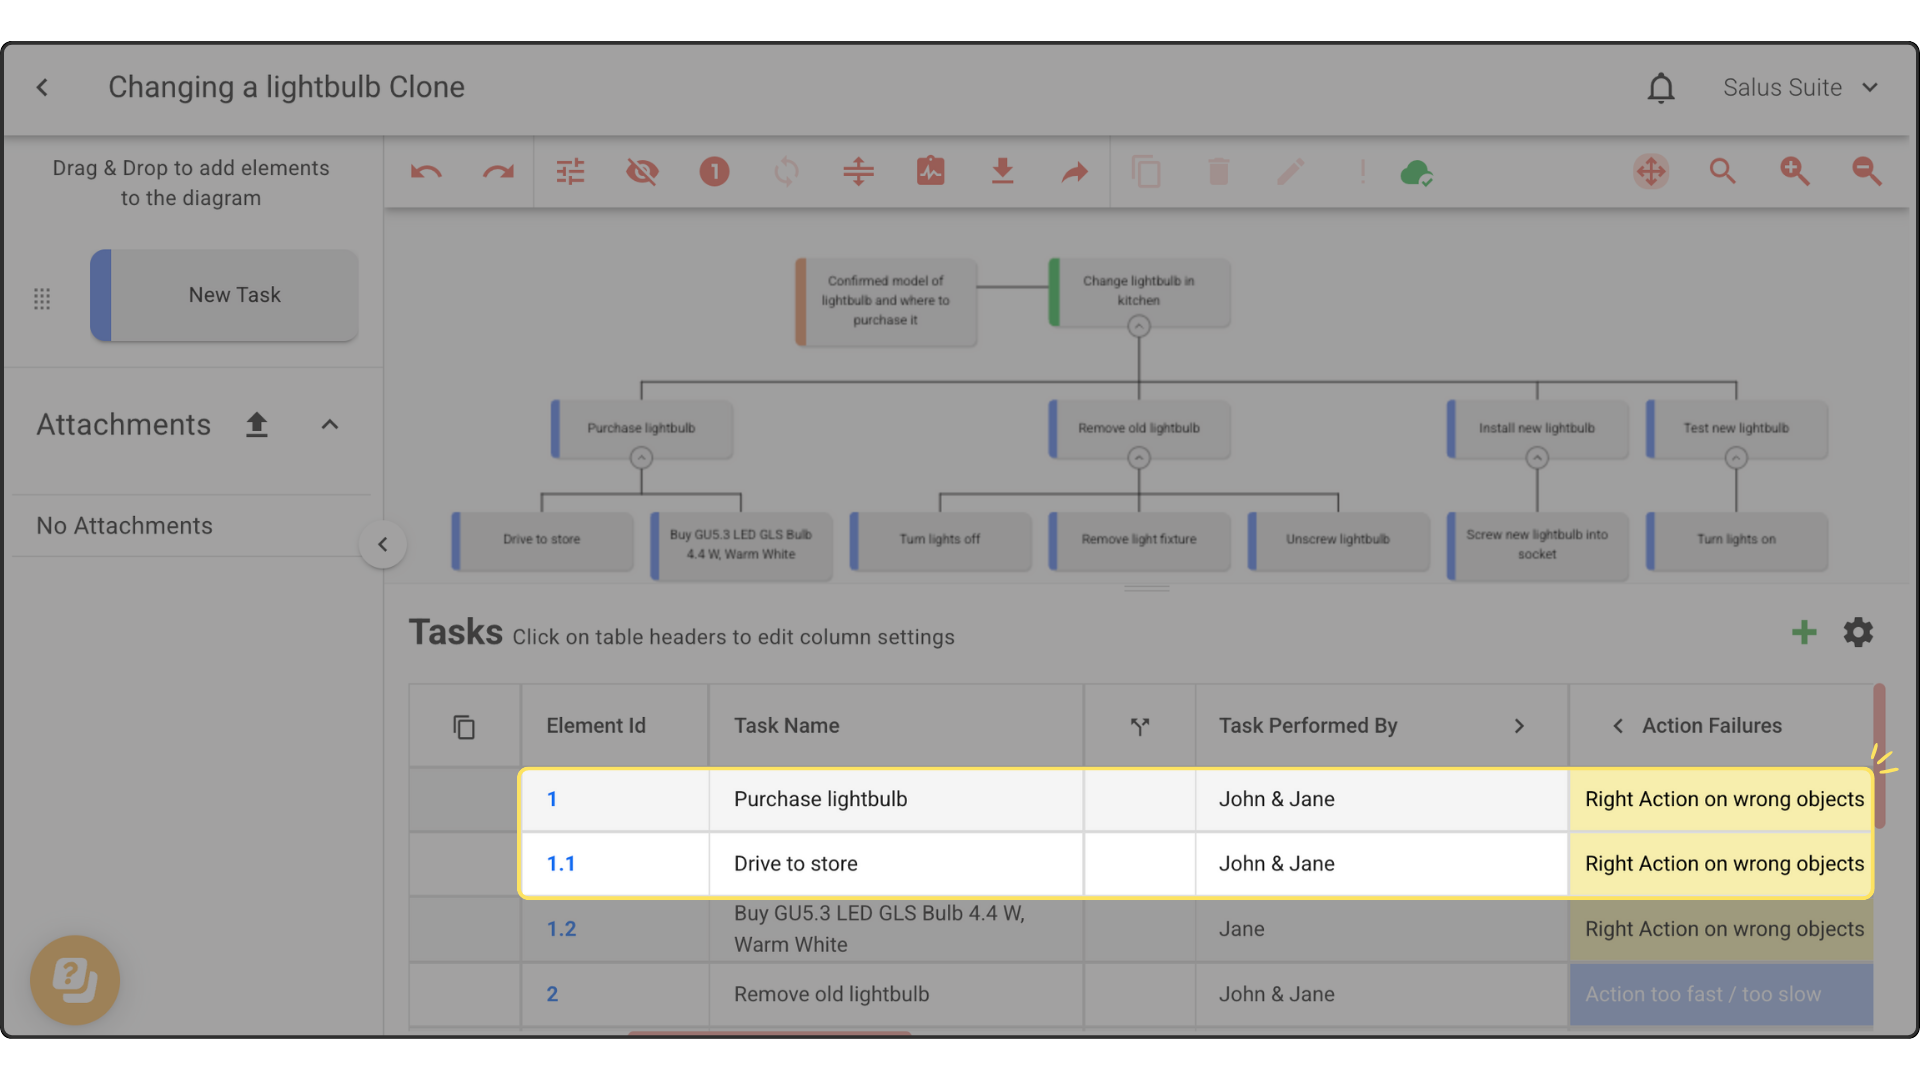This screenshot has width=1920, height=1080.
Task: Click the zoom out magnifier icon
Action: [1866, 172]
